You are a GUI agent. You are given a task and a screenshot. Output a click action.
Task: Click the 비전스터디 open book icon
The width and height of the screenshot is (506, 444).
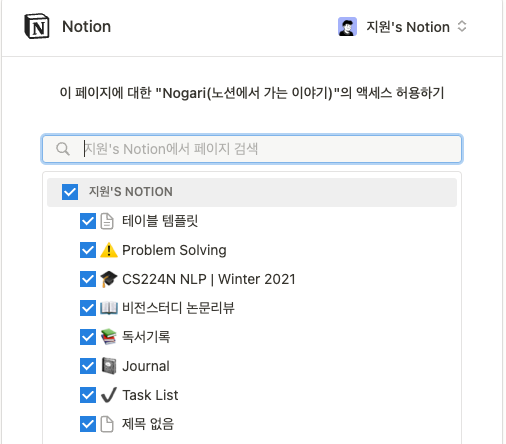(x=109, y=308)
